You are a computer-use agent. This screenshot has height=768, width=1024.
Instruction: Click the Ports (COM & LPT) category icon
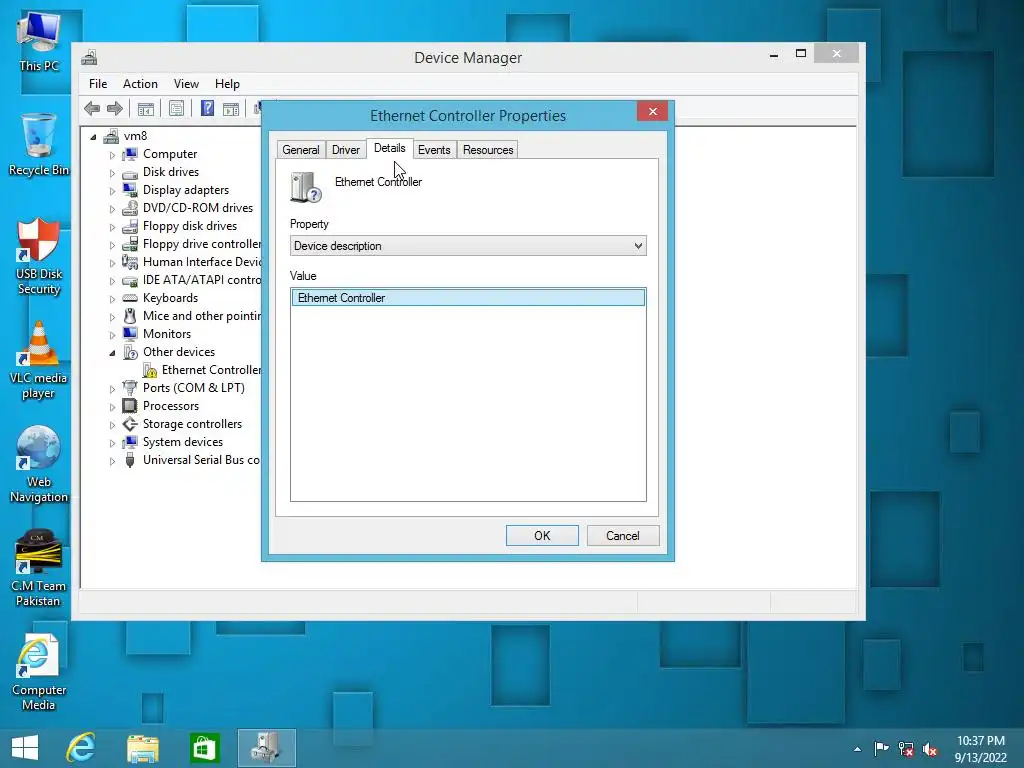point(130,388)
